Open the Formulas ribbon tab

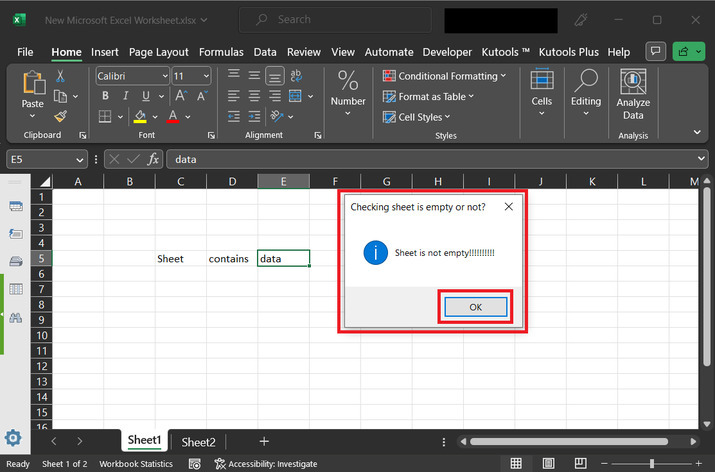221,52
